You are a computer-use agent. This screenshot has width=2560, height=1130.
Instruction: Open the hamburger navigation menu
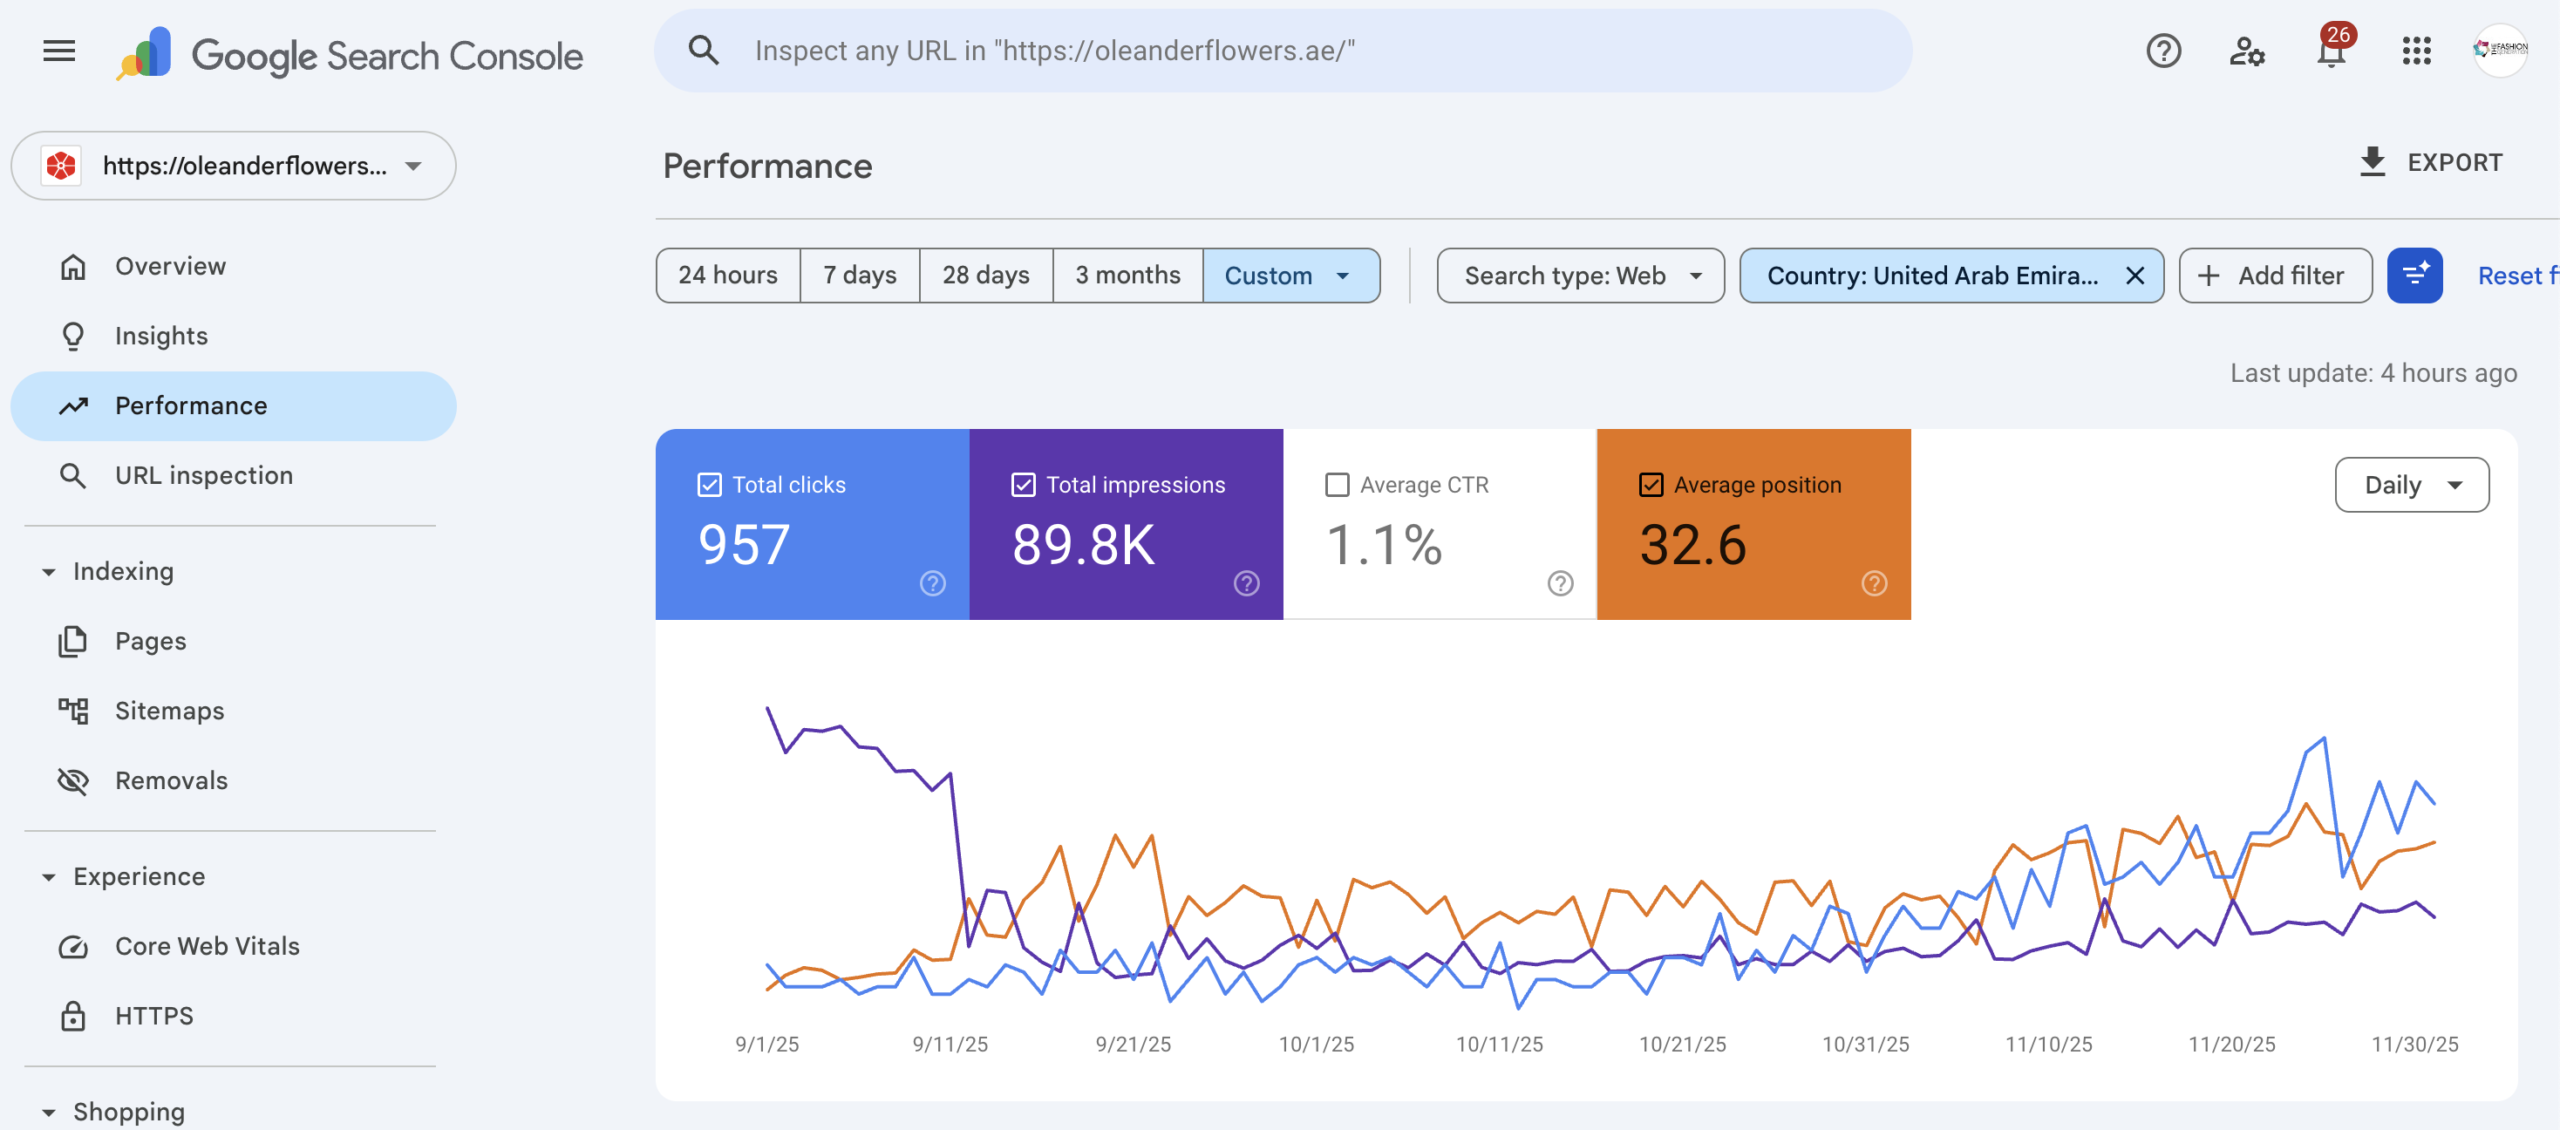[x=57, y=51]
